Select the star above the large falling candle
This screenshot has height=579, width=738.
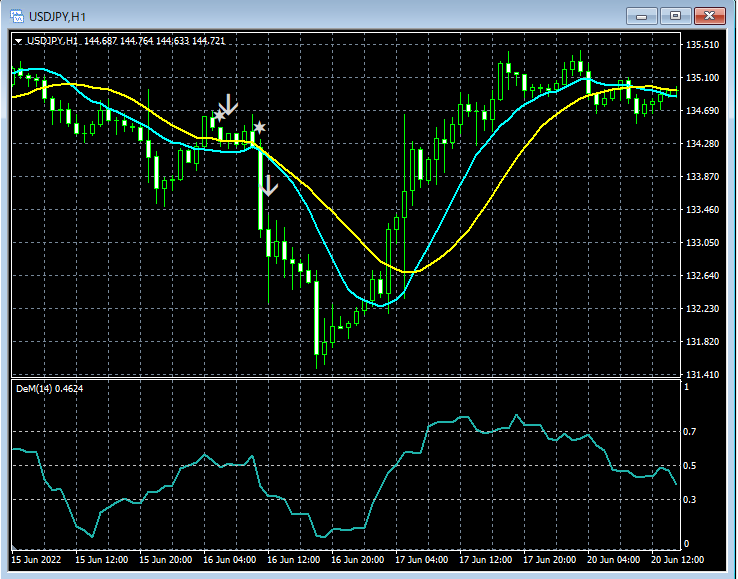coord(259,127)
